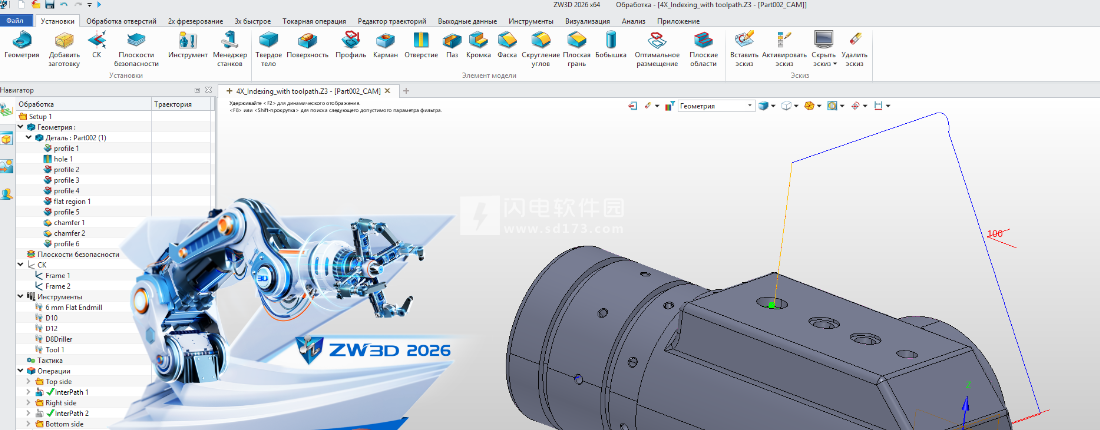
Task: Click Вставить эскиз icon
Action: [744, 43]
